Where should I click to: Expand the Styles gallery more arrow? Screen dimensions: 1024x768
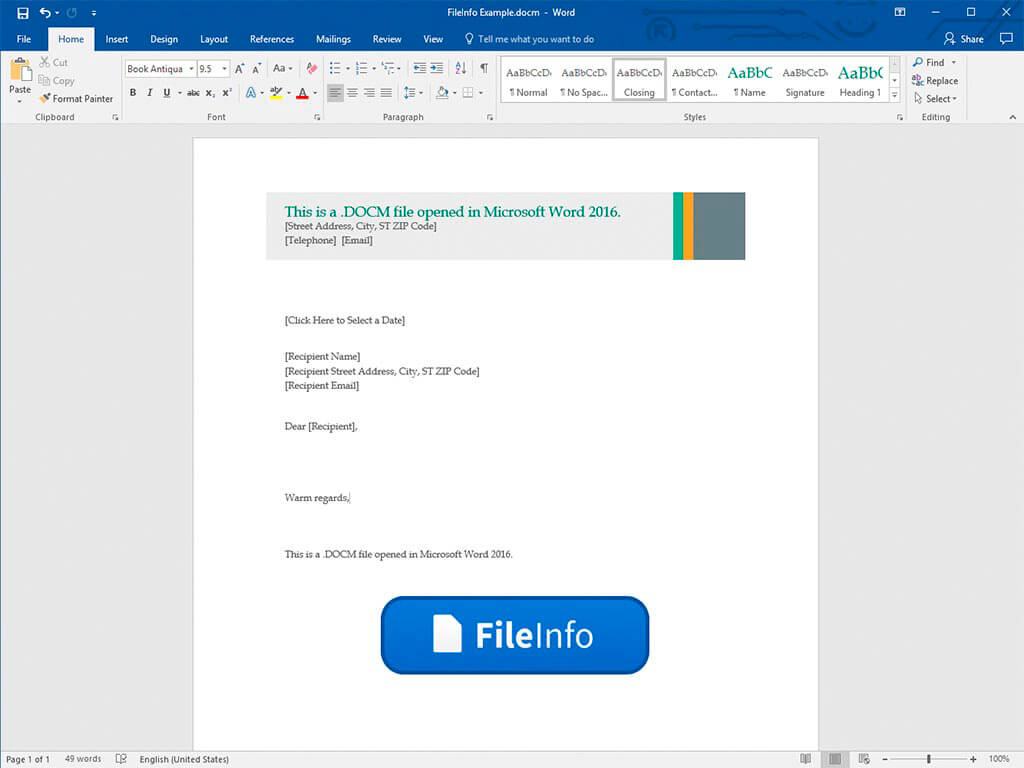click(893, 96)
